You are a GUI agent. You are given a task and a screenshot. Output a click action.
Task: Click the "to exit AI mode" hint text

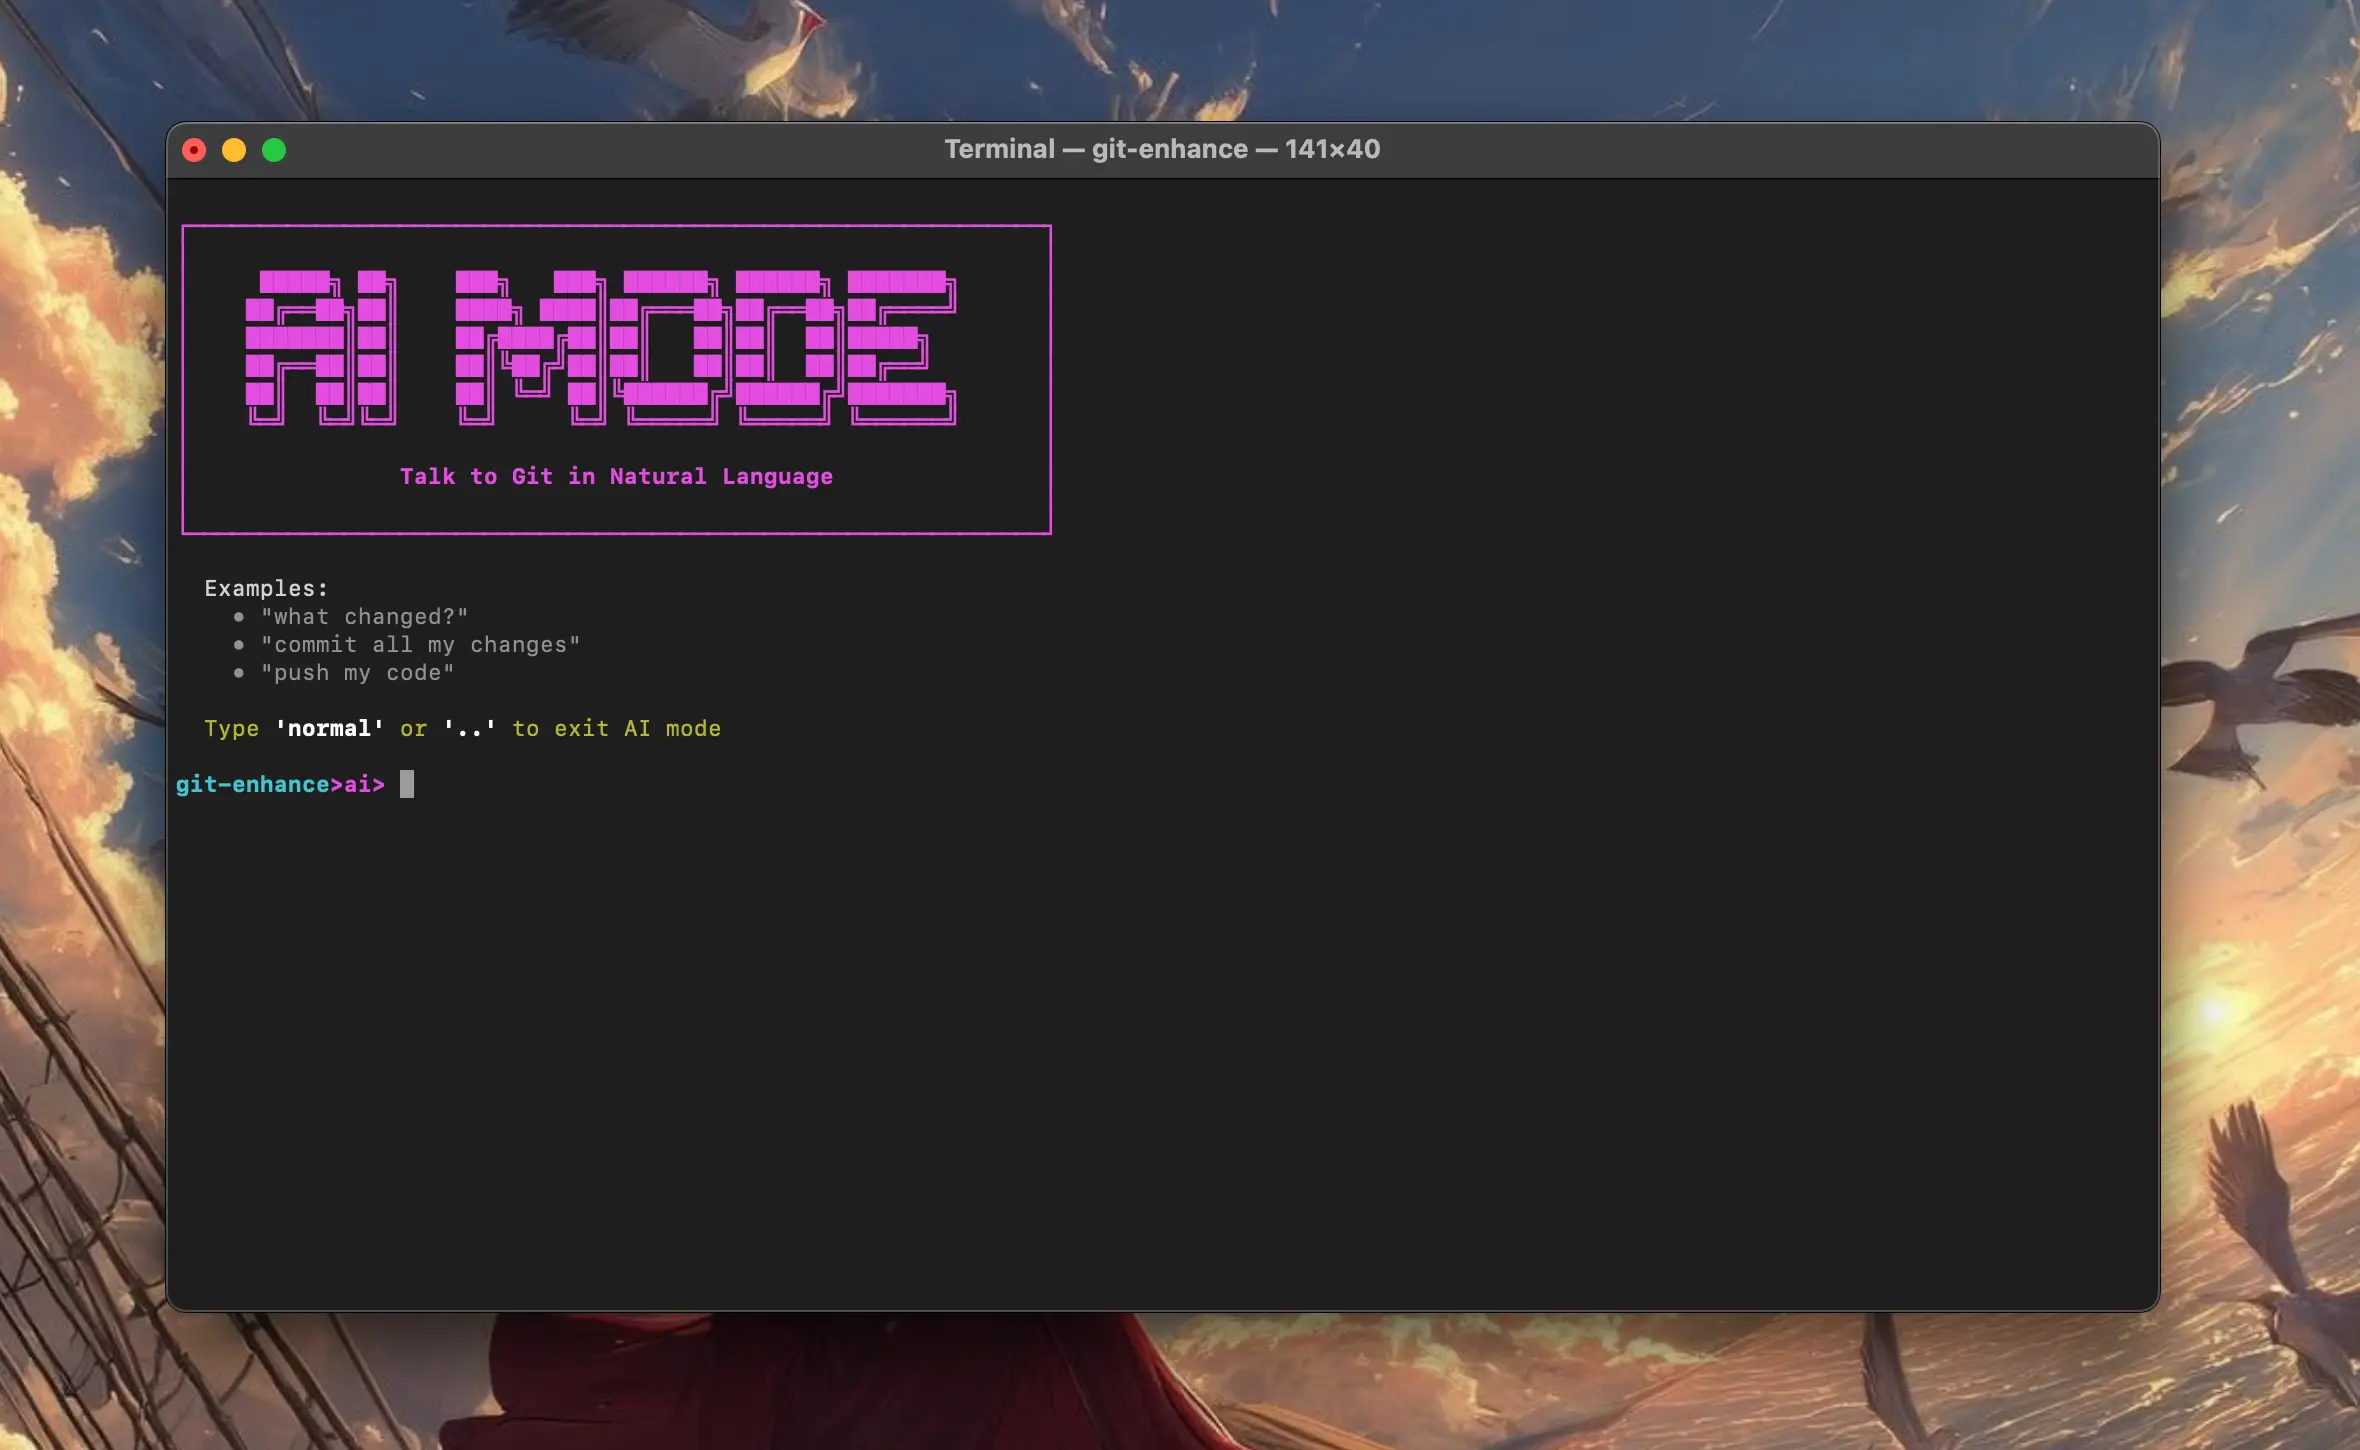tap(616, 729)
